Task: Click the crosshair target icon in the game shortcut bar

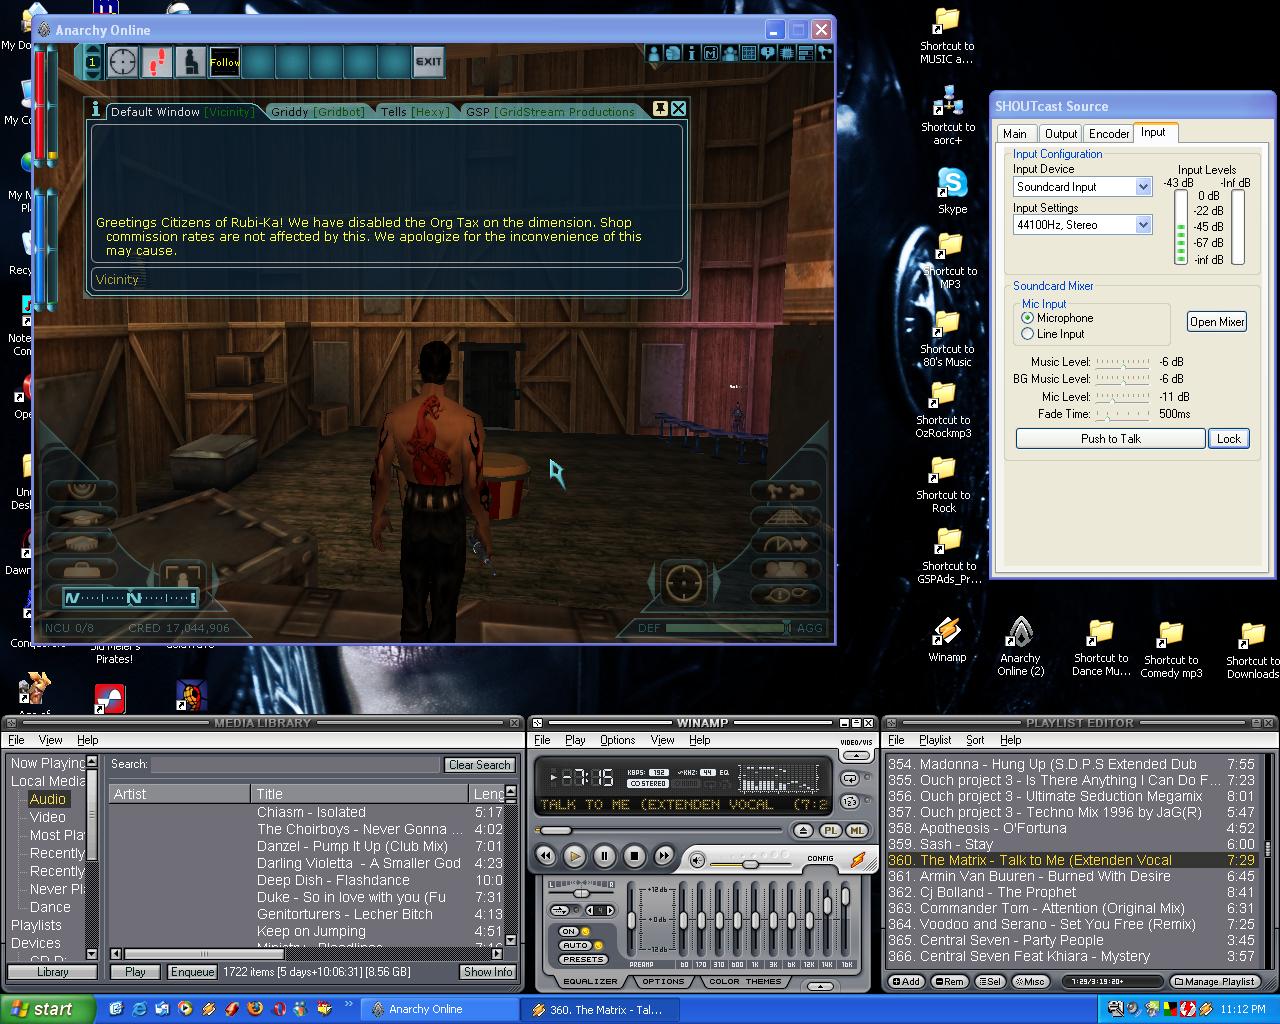Action: click(123, 62)
